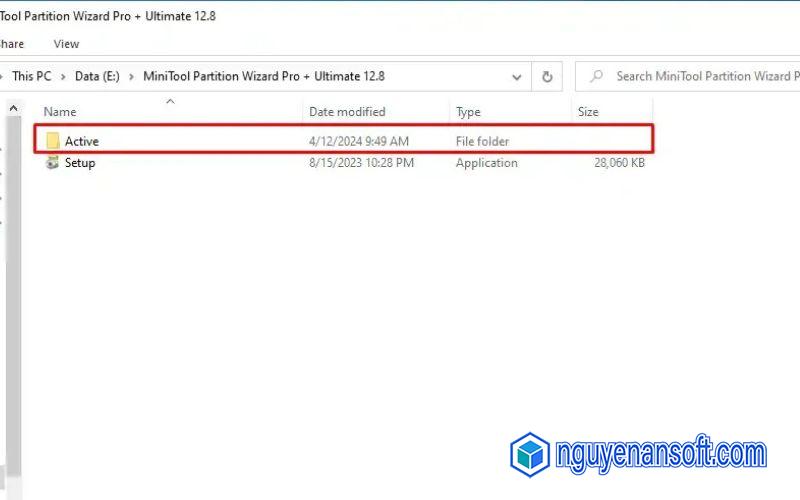Select the Active file name text
Viewport: 800px width, 500px height.
pyautogui.click(x=82, y=141)
